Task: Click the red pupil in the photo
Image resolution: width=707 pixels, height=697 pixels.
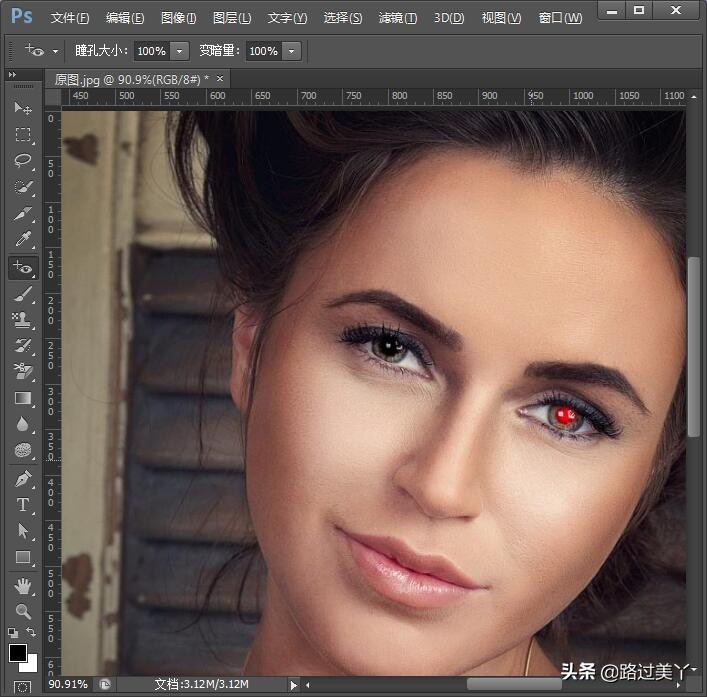Action: [x=564, y=415]
